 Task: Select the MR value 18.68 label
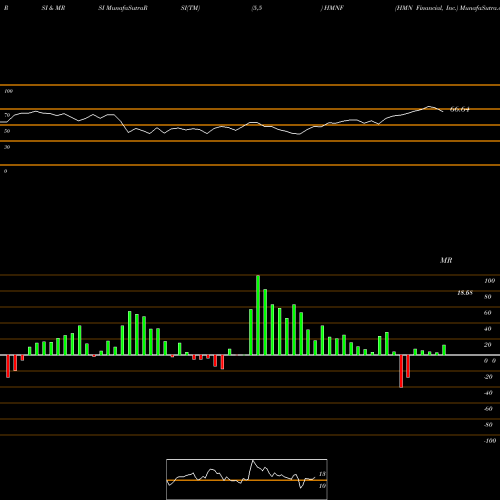pyautogui.click(x=465, y=293)
